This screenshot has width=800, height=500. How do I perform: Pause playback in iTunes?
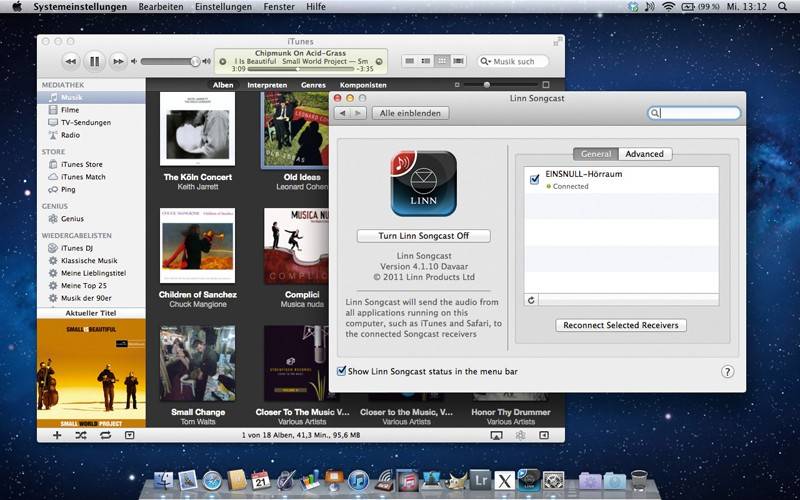tap(94, 62)
